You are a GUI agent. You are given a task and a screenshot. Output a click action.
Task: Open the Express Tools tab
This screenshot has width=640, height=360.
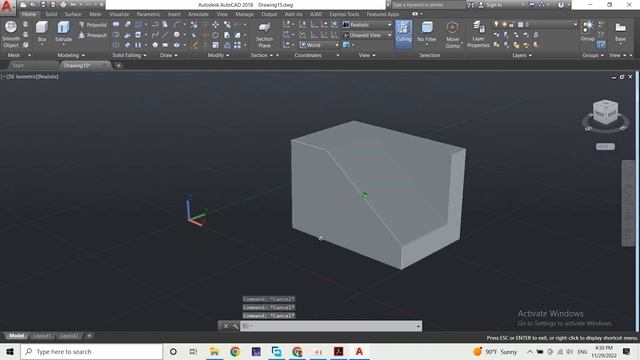344,14
